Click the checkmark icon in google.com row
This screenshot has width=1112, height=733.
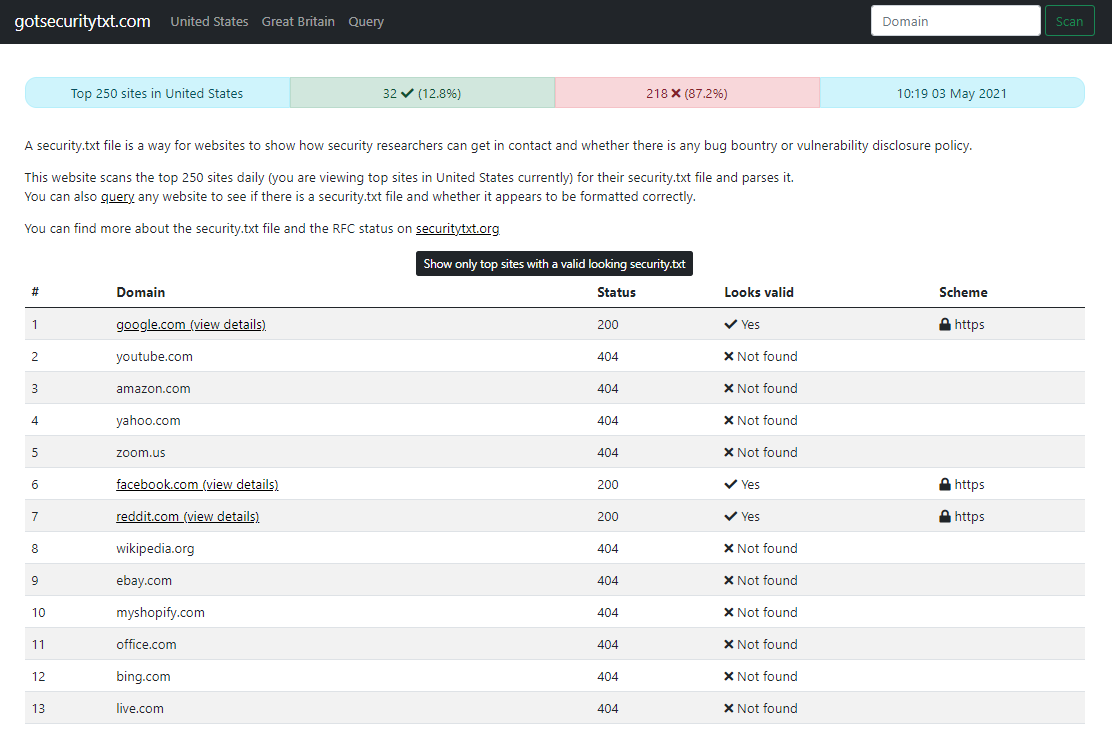(731, 325)
